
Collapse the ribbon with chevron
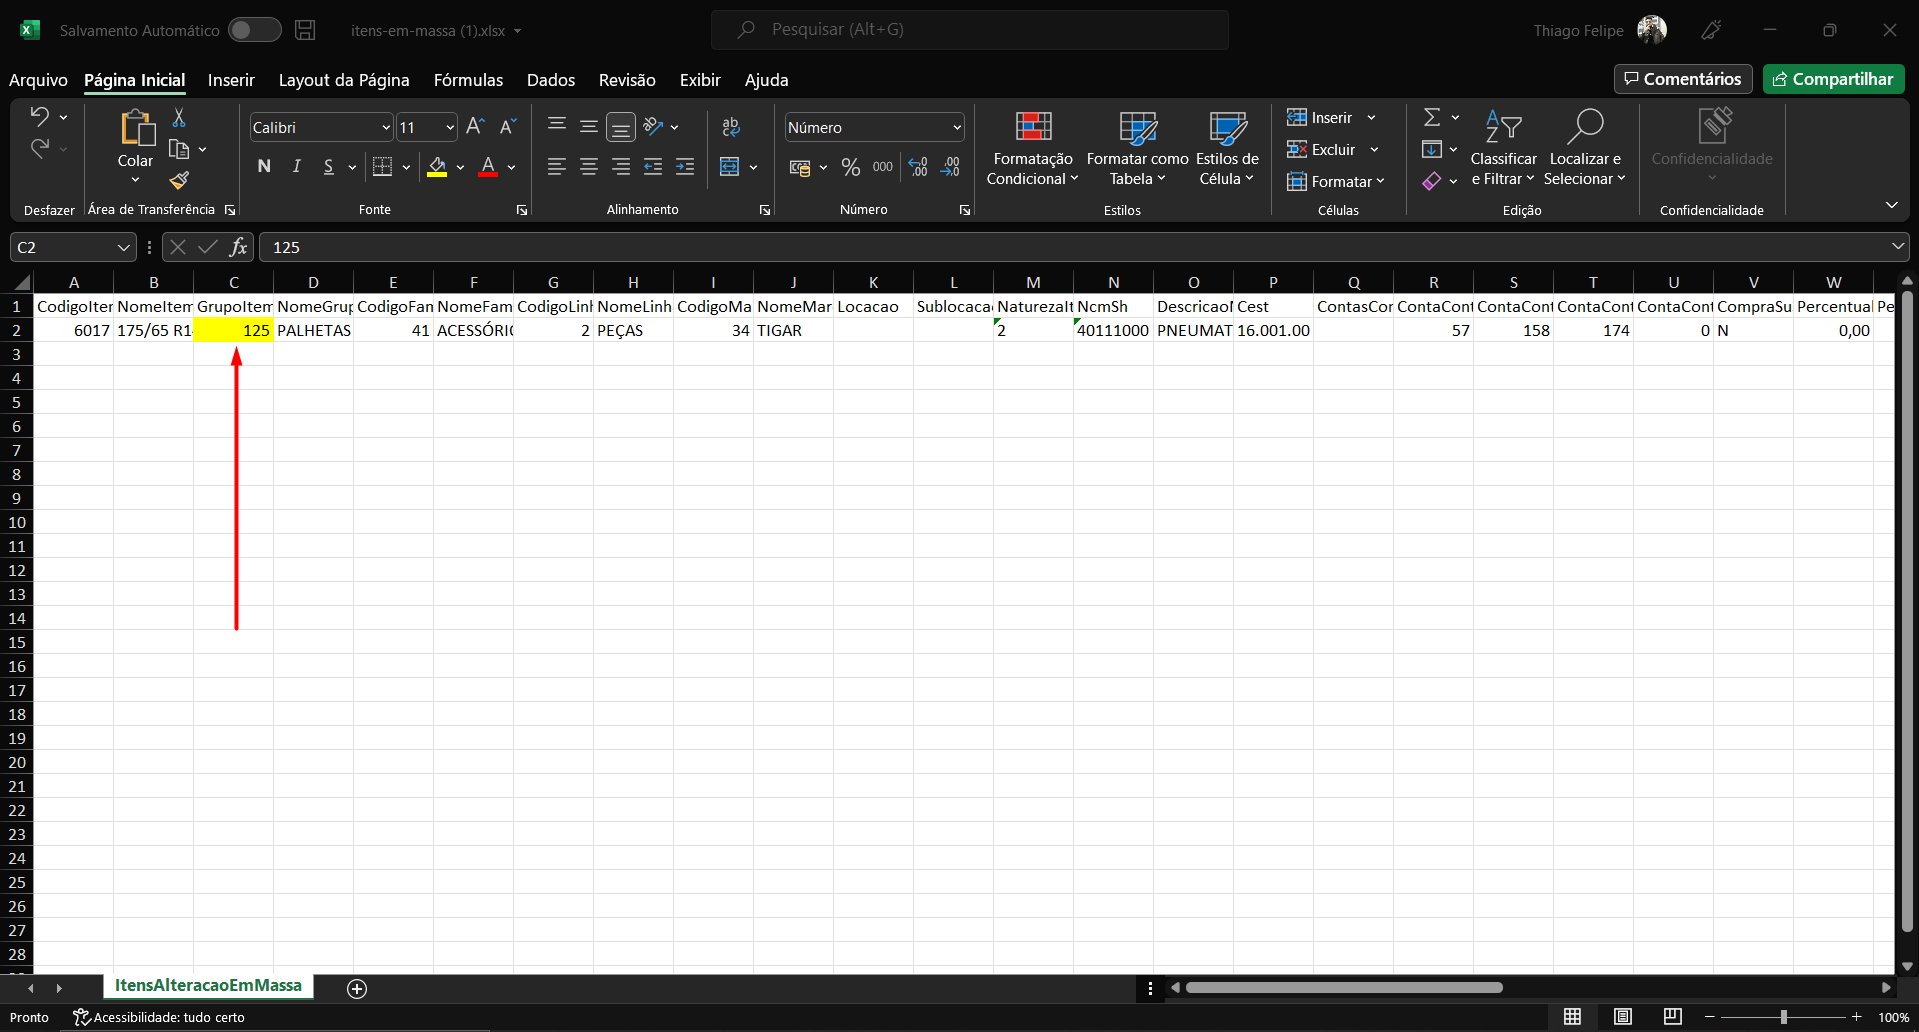coord(1891,205)
